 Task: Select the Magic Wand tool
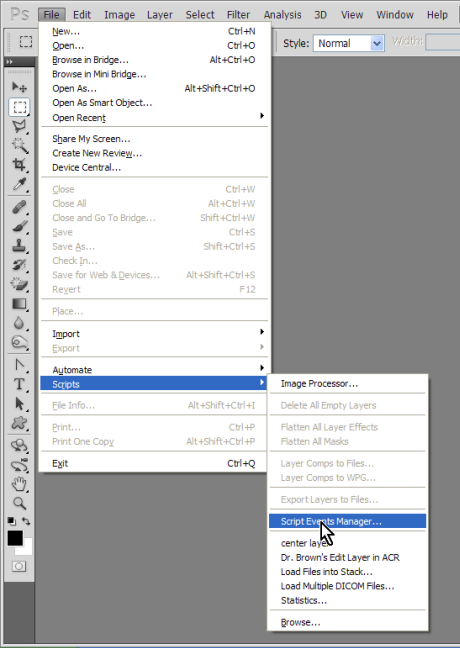click(19, 145)
